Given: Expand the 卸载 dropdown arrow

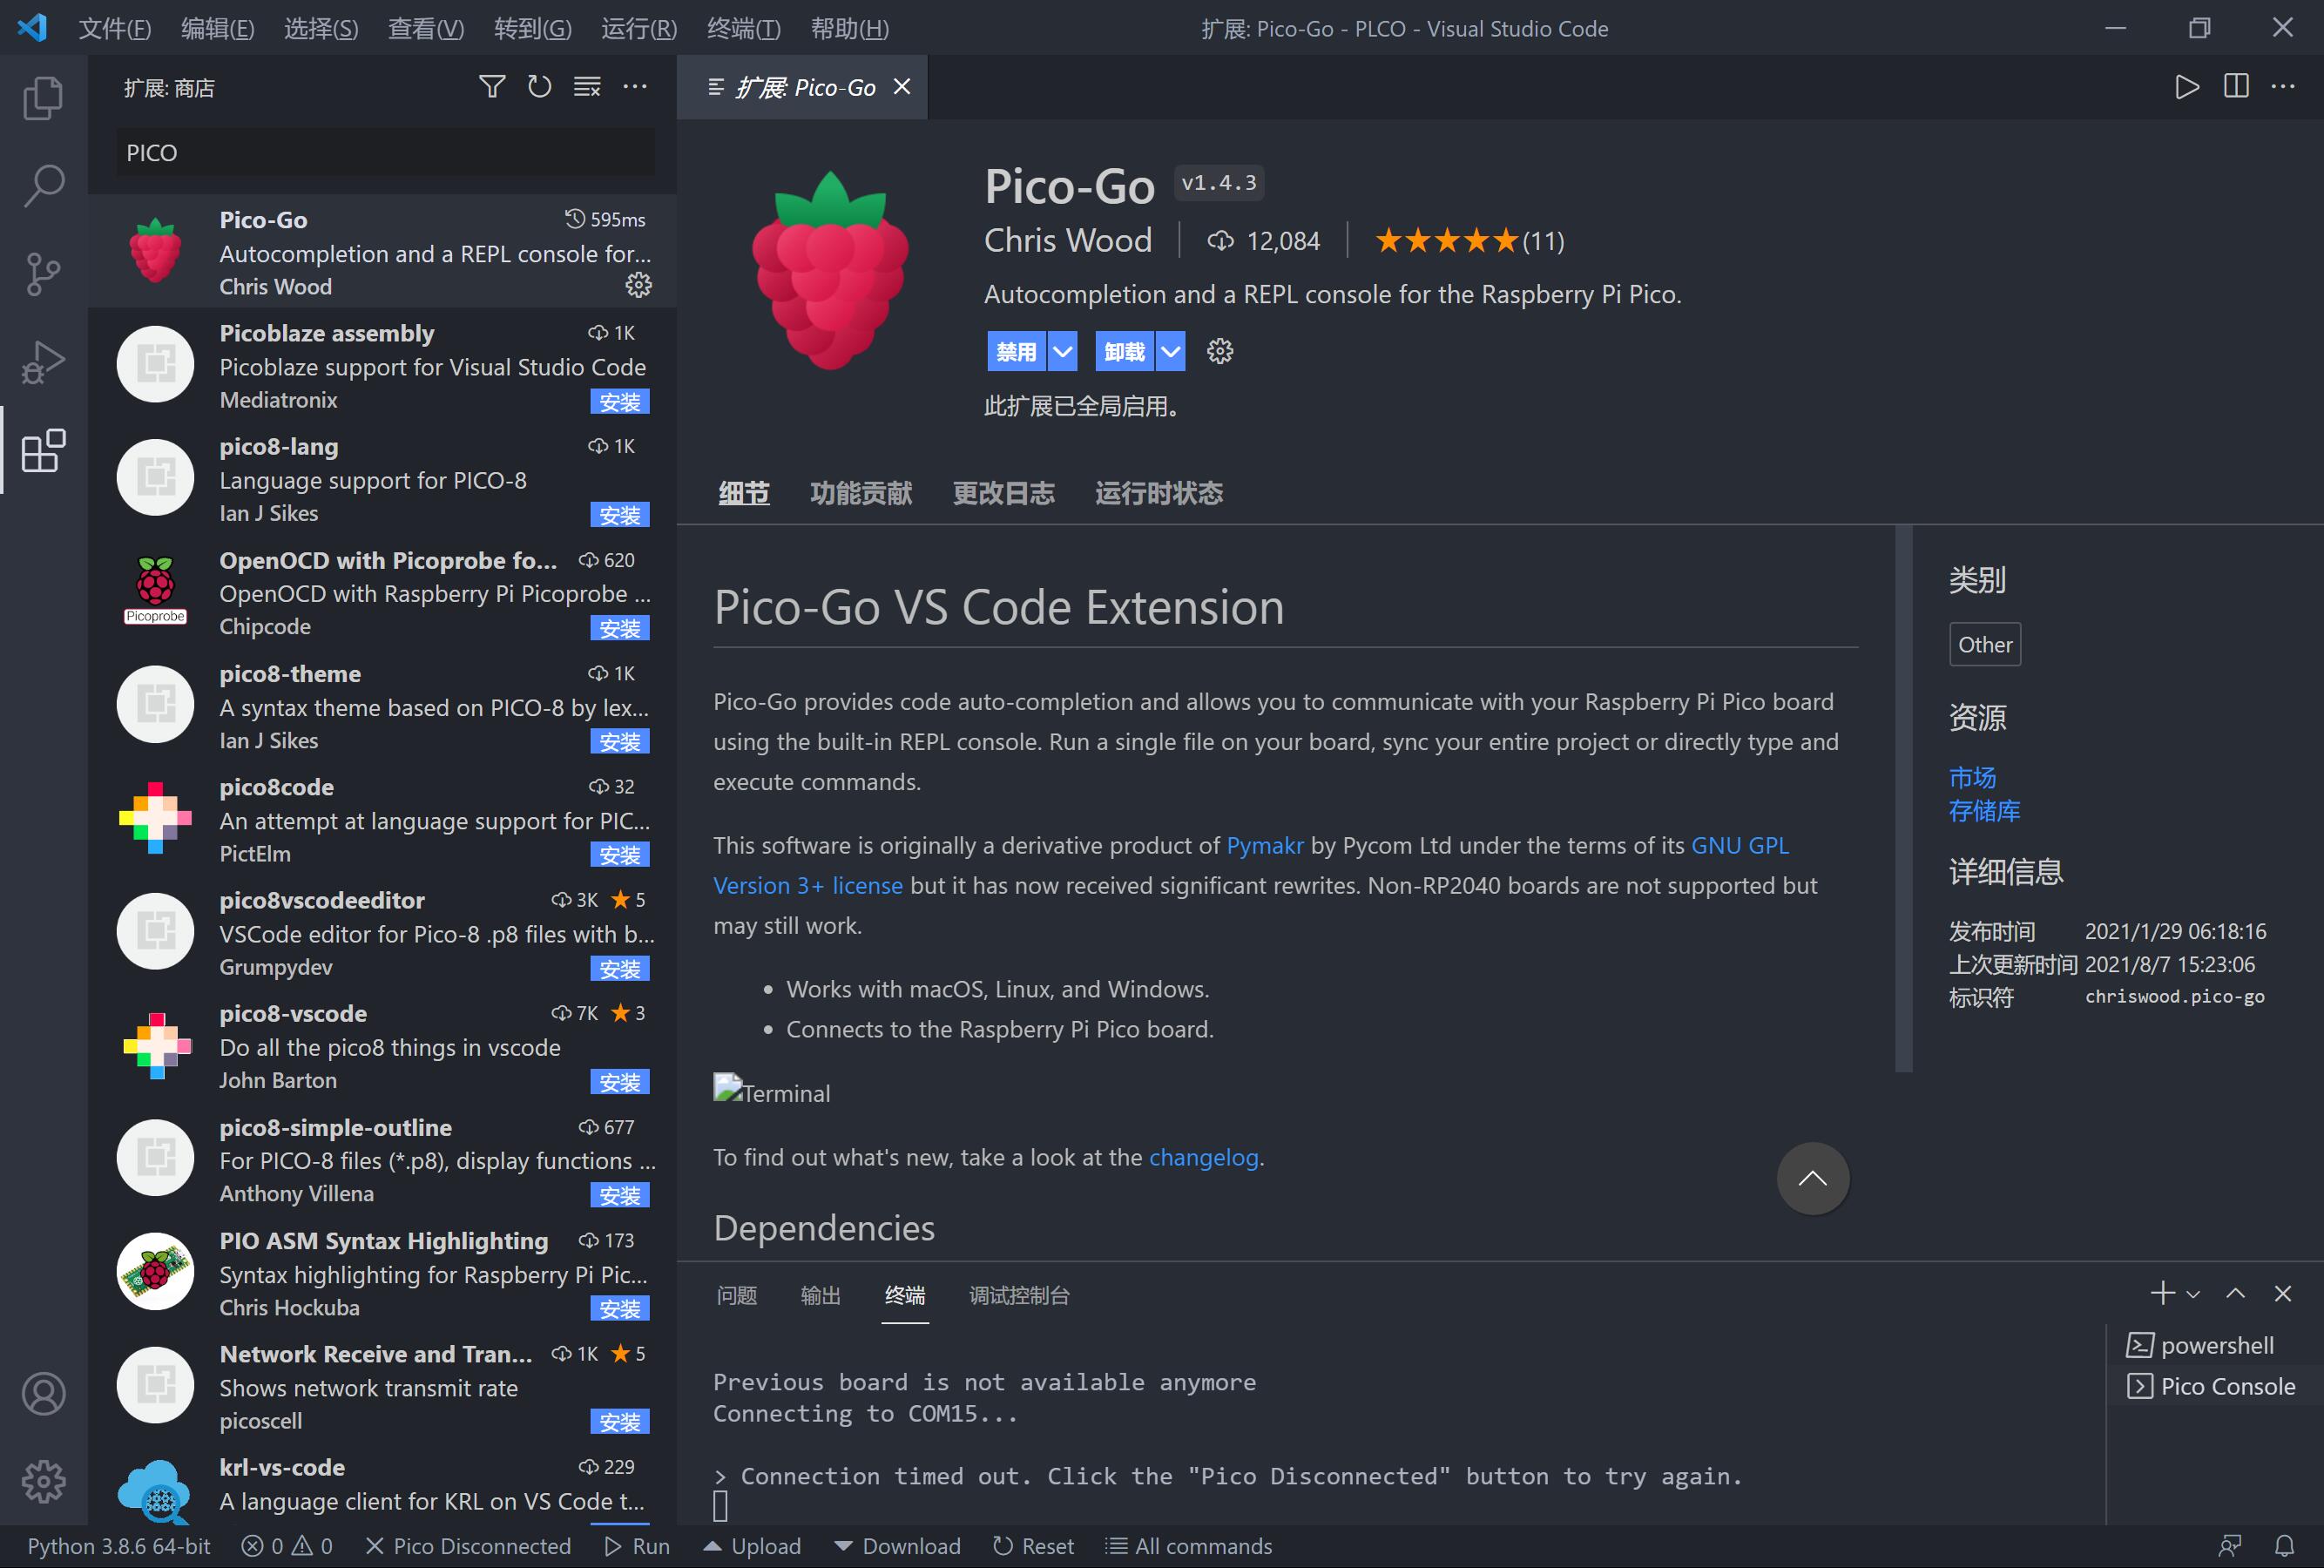Looking at the screenshot, I should [x=1170, y=351].
